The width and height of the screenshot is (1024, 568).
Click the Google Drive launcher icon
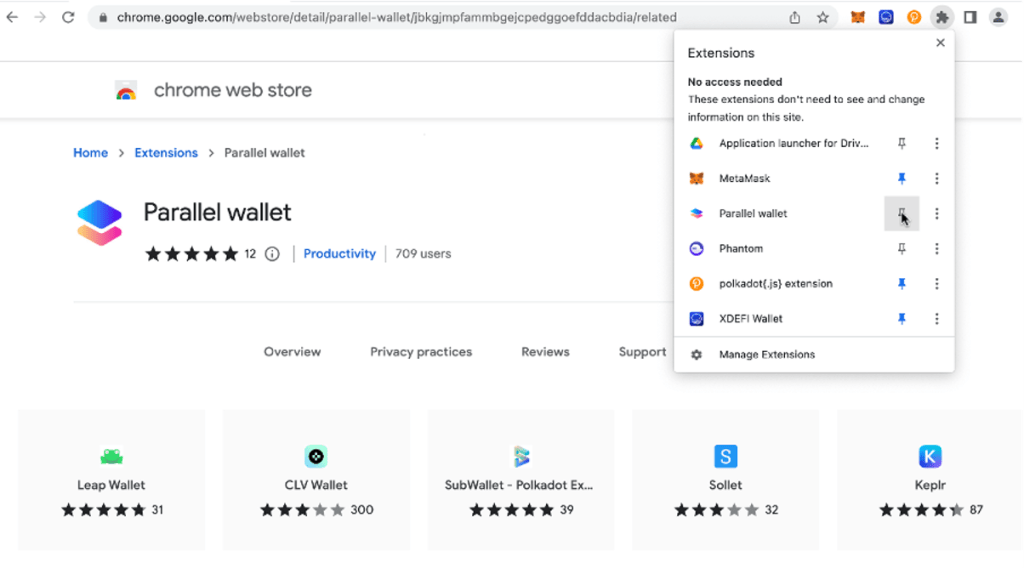click(696, 143)
